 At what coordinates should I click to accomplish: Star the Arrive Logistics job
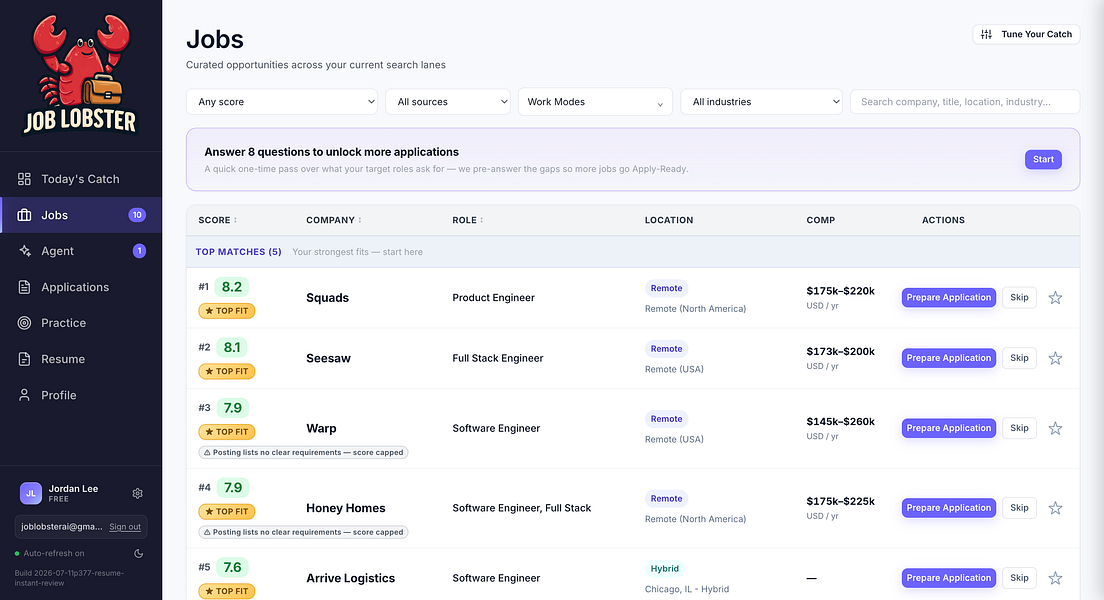pos(1055,578)
